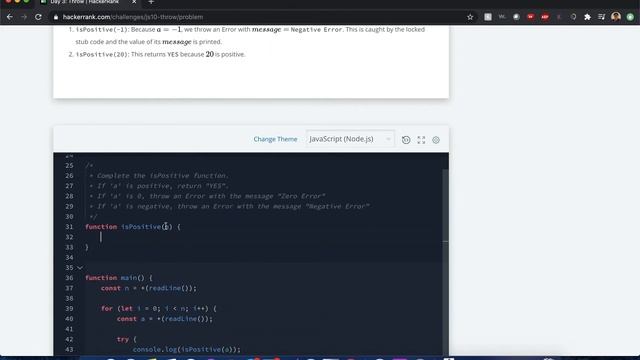
Task: Click 'const a = +(readLine());' on line 40
Action: click(x=164, y=319)
